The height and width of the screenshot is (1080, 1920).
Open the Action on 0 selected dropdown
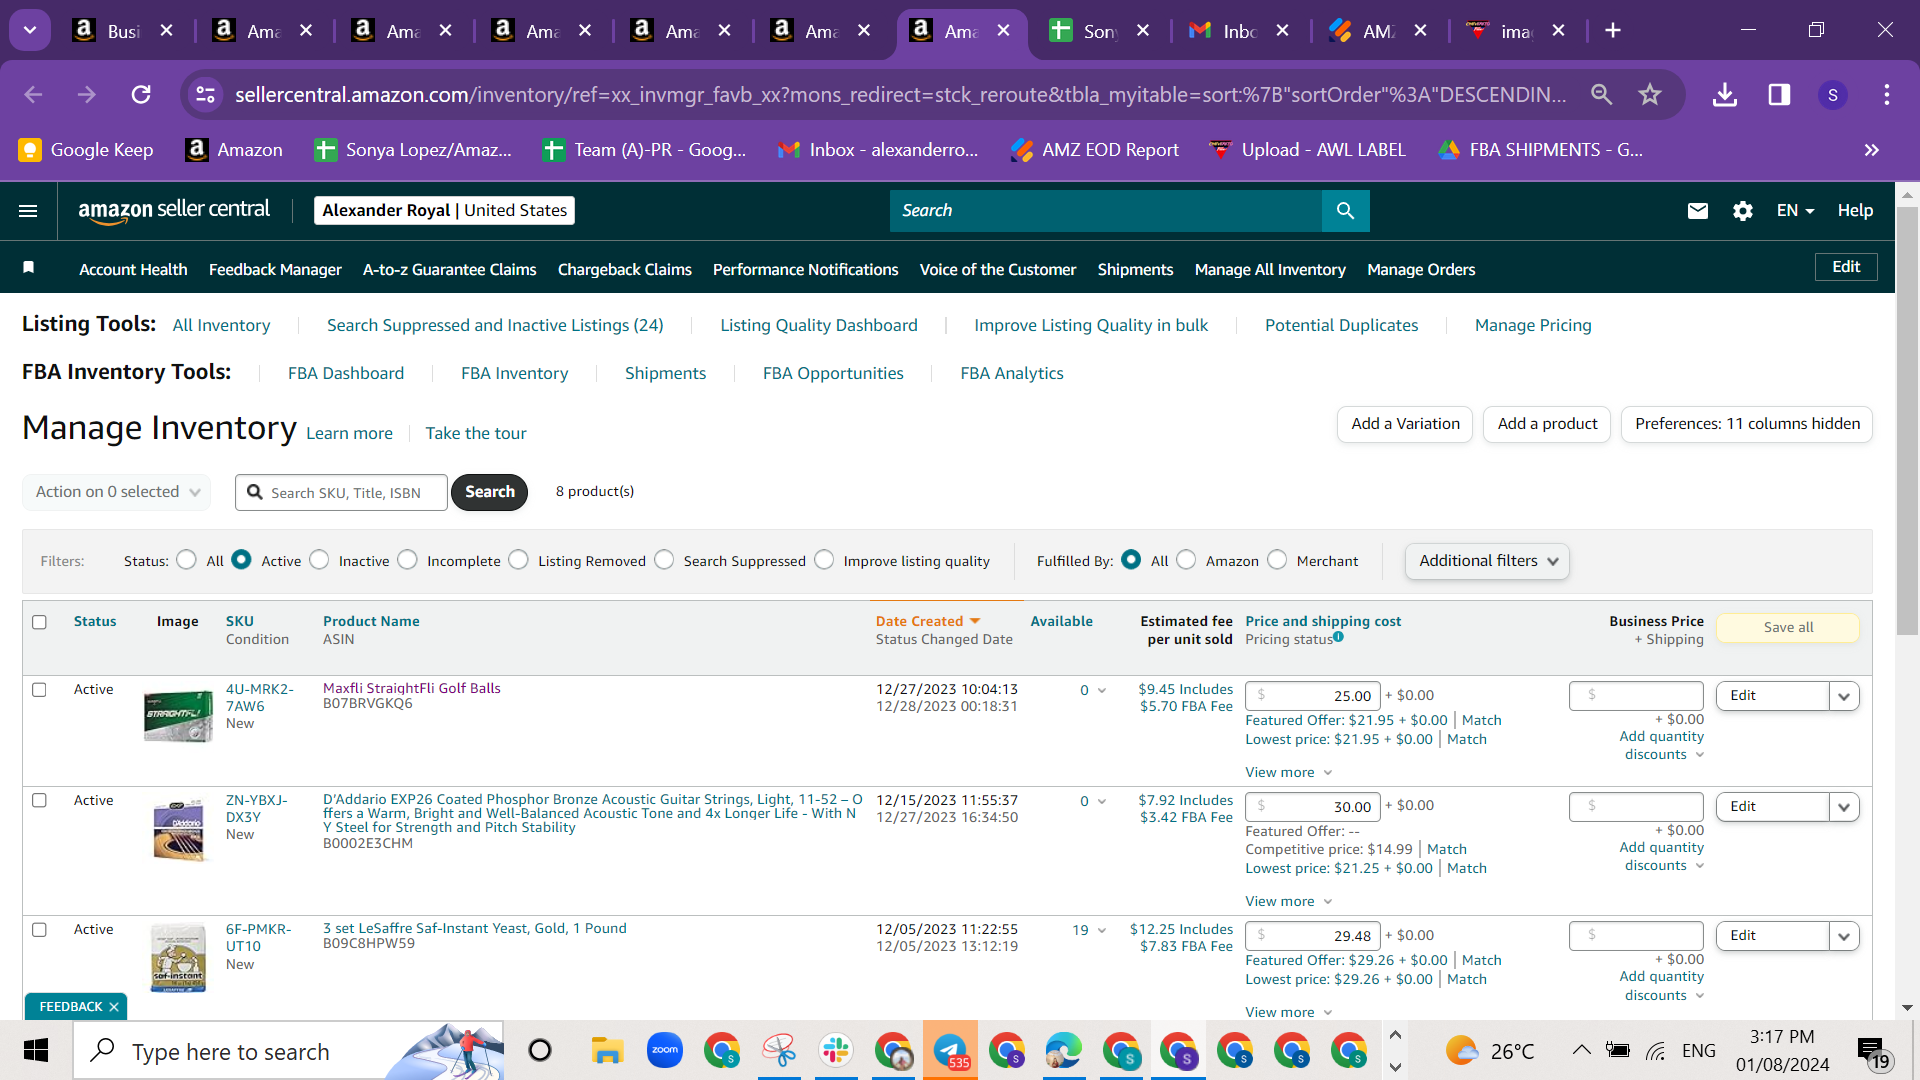[x=117, y=492]
